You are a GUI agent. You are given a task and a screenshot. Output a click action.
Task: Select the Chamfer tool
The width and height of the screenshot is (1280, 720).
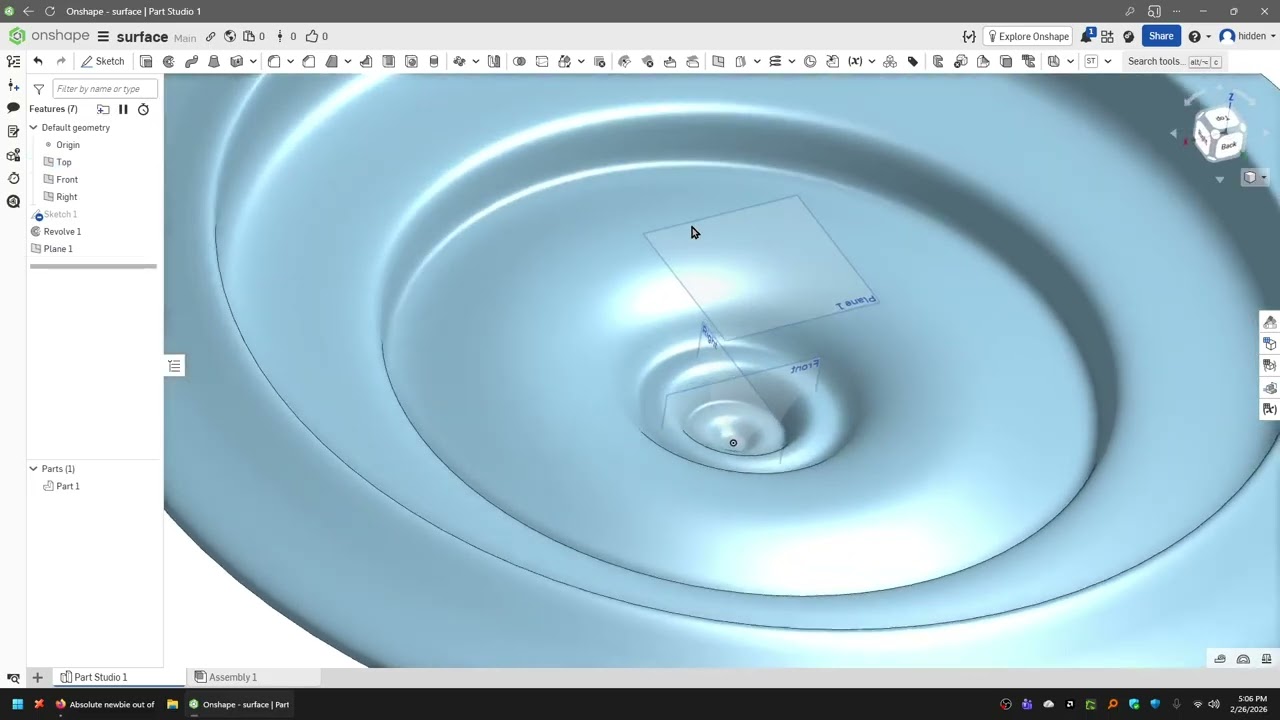point(309,61)
